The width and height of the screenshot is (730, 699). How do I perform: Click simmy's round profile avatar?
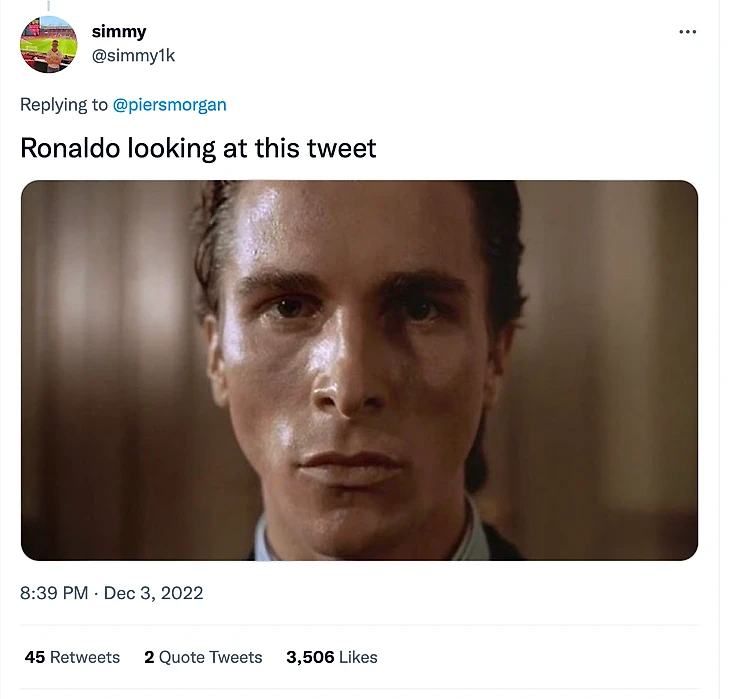pyautogui.click(x=48, y=44)
